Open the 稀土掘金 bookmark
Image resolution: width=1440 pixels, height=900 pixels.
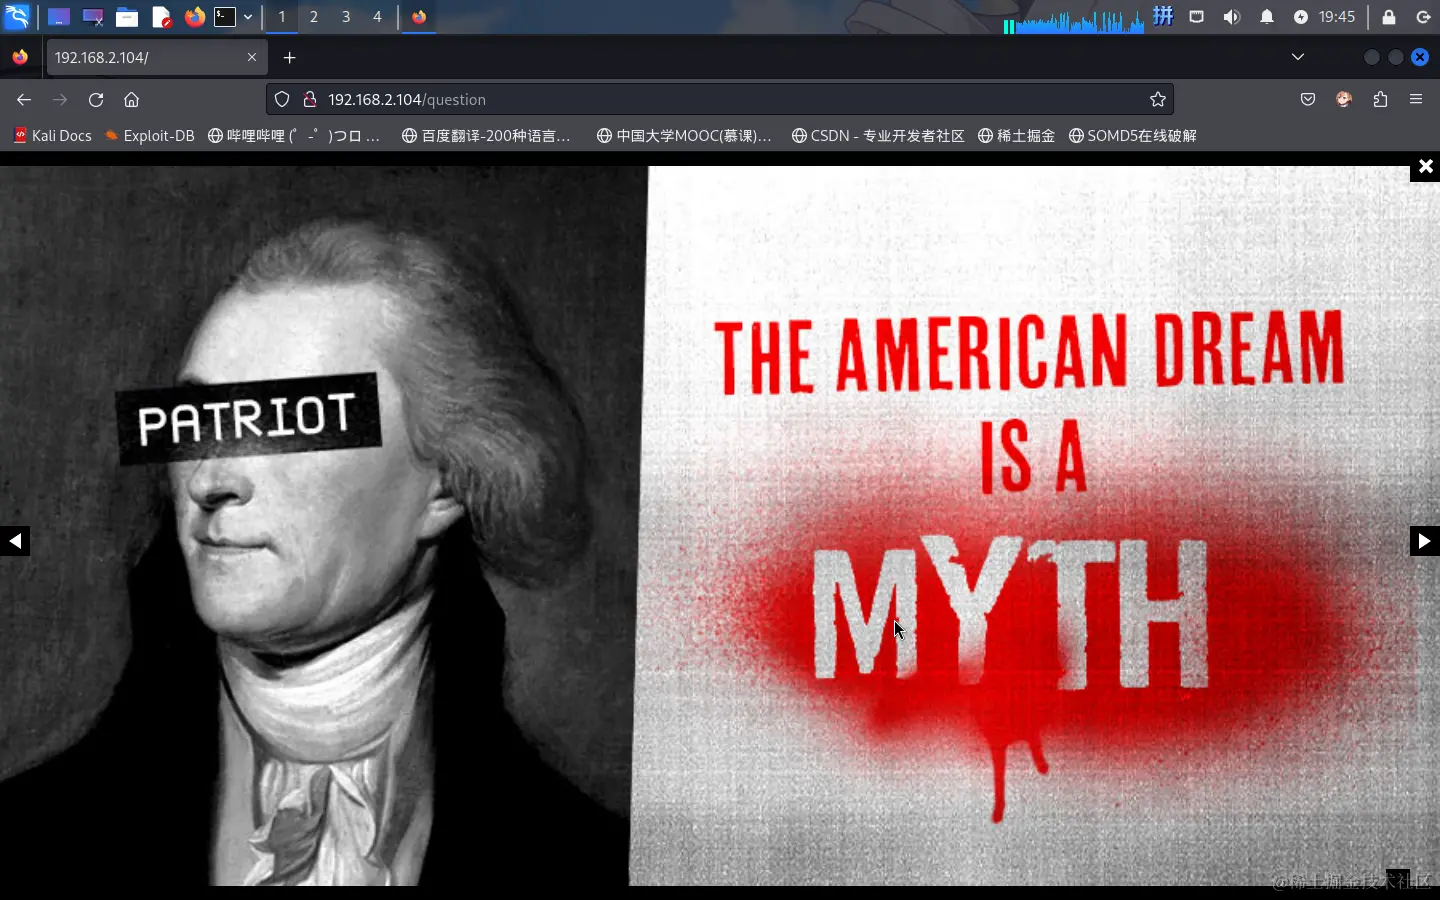point(1017,136)
